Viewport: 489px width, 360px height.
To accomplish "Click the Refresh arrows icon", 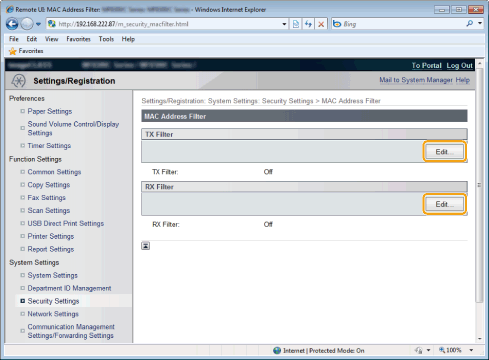I will point(308,24).
